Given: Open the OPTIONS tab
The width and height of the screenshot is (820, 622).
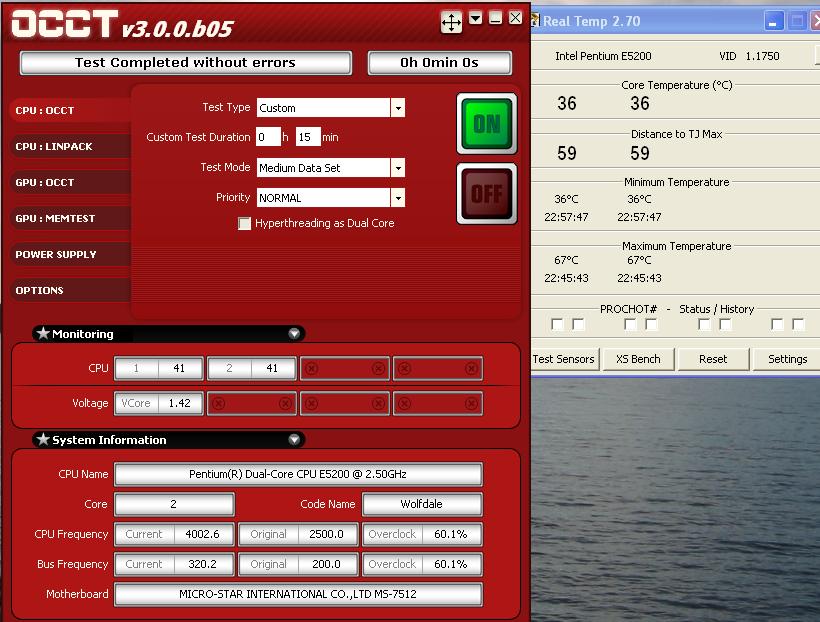Looking at the screenshot, I should click(70, 290).
